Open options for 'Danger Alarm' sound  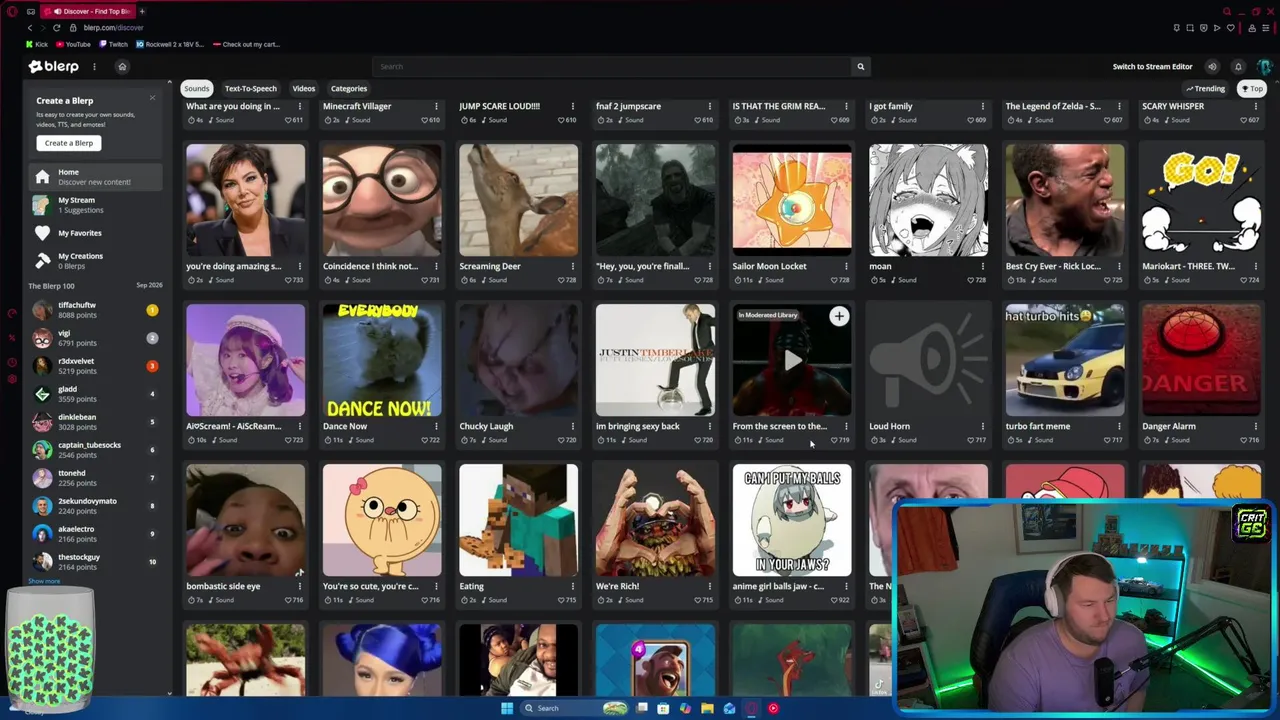(1256, 426)
